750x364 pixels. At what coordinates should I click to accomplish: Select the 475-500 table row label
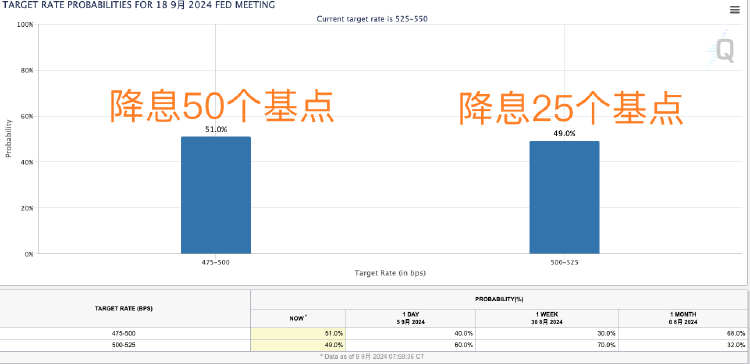click(x=125, y=333)
